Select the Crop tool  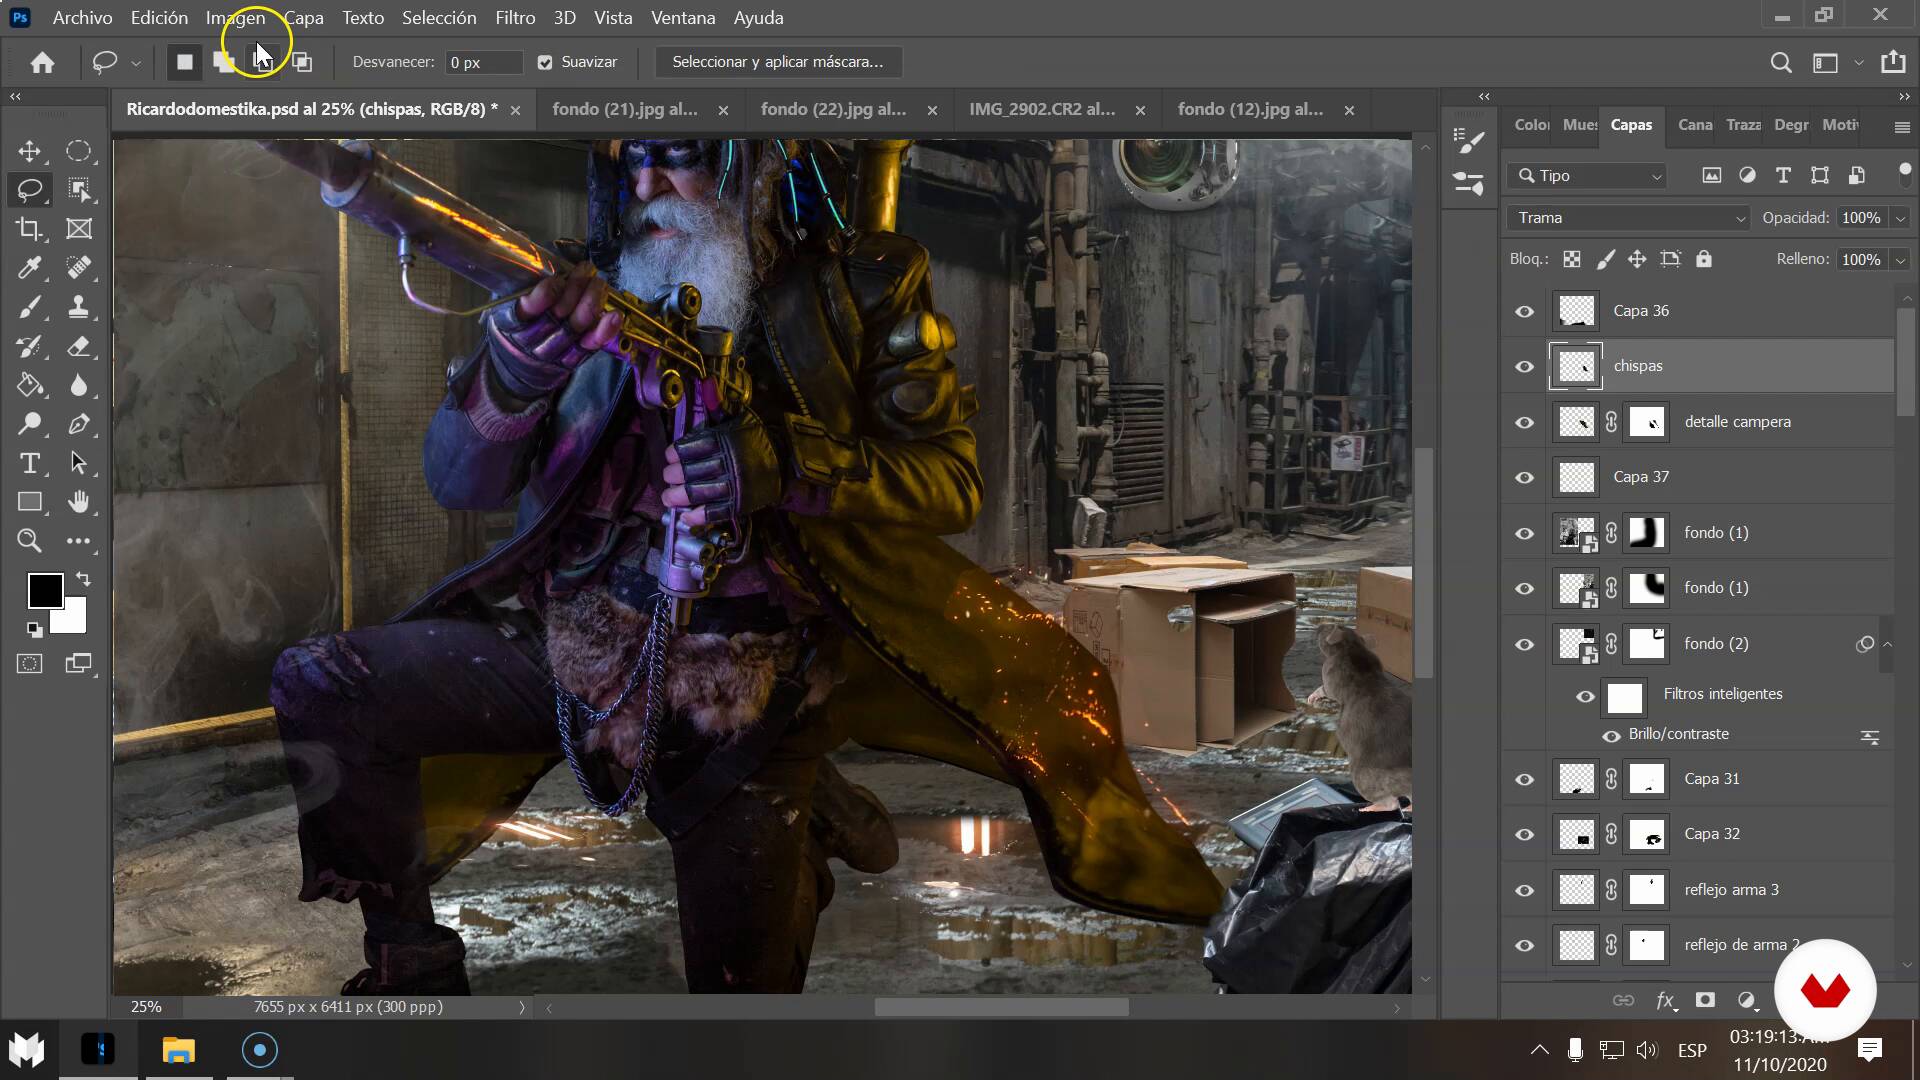pyautogui.click(x=29, y=228)
